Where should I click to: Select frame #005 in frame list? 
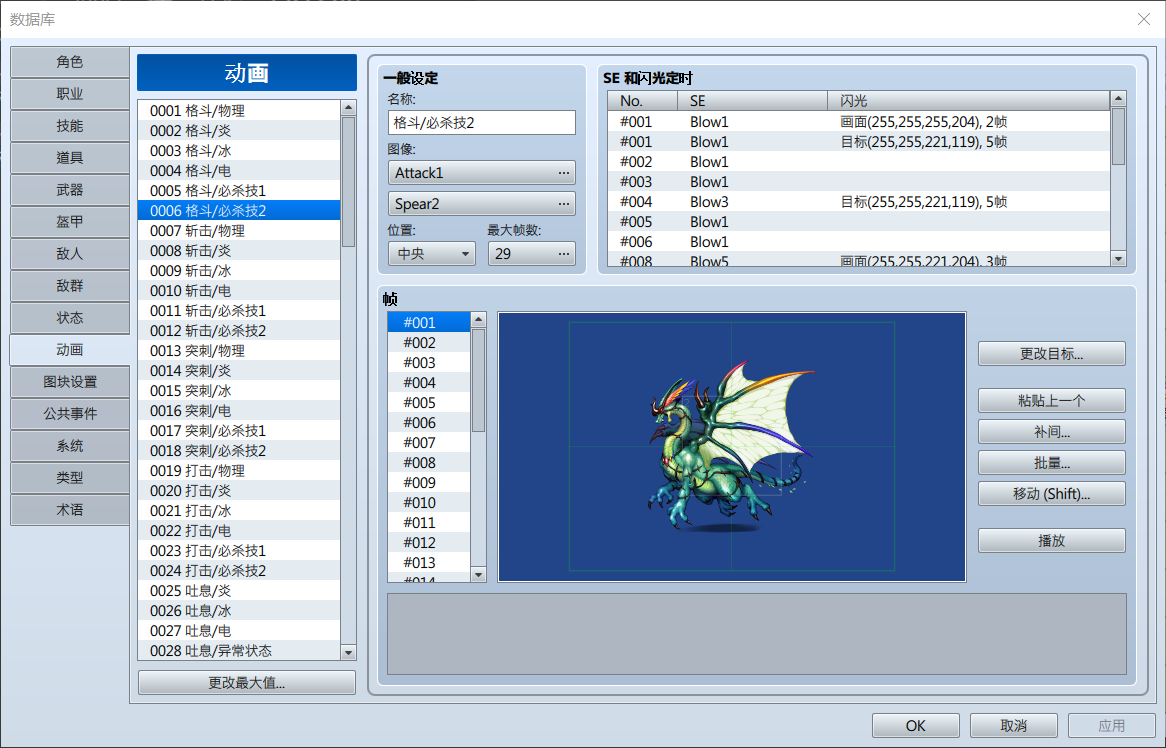tap(429, 403)
